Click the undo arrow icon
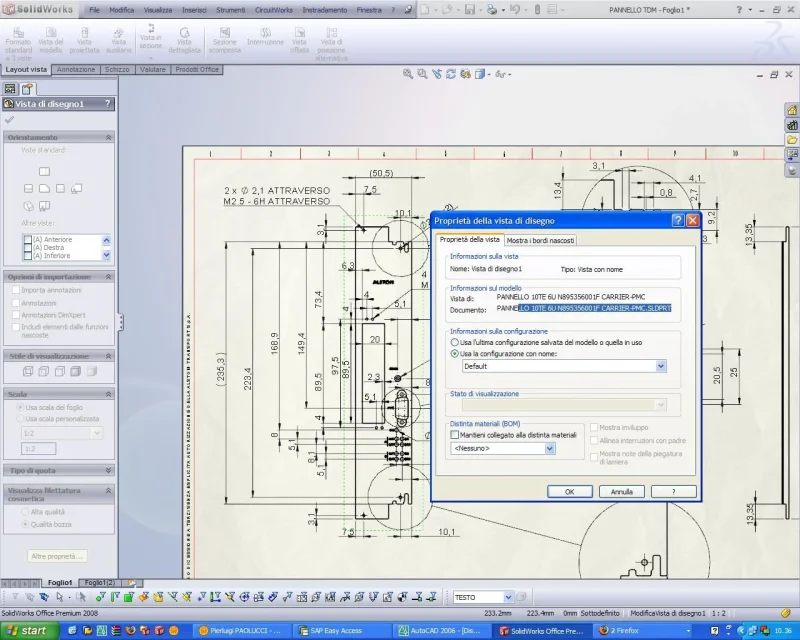Viewport: 800px width, 640px height. point(514,10)
